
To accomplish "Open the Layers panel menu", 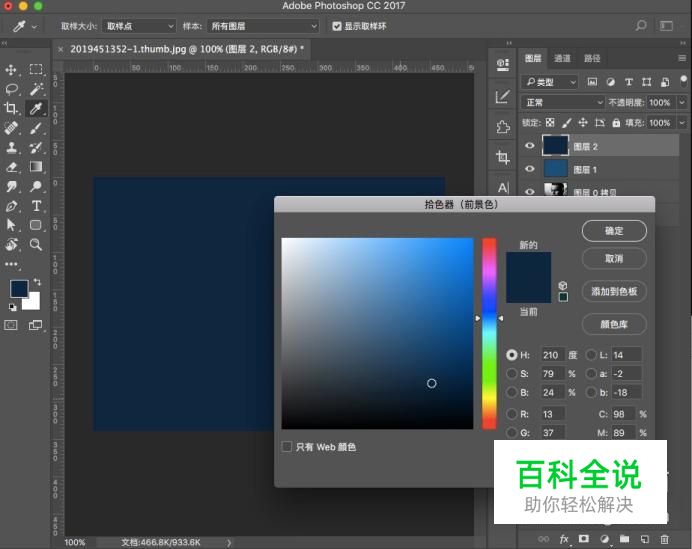I will pyautogui.click(x=682, y=58).
